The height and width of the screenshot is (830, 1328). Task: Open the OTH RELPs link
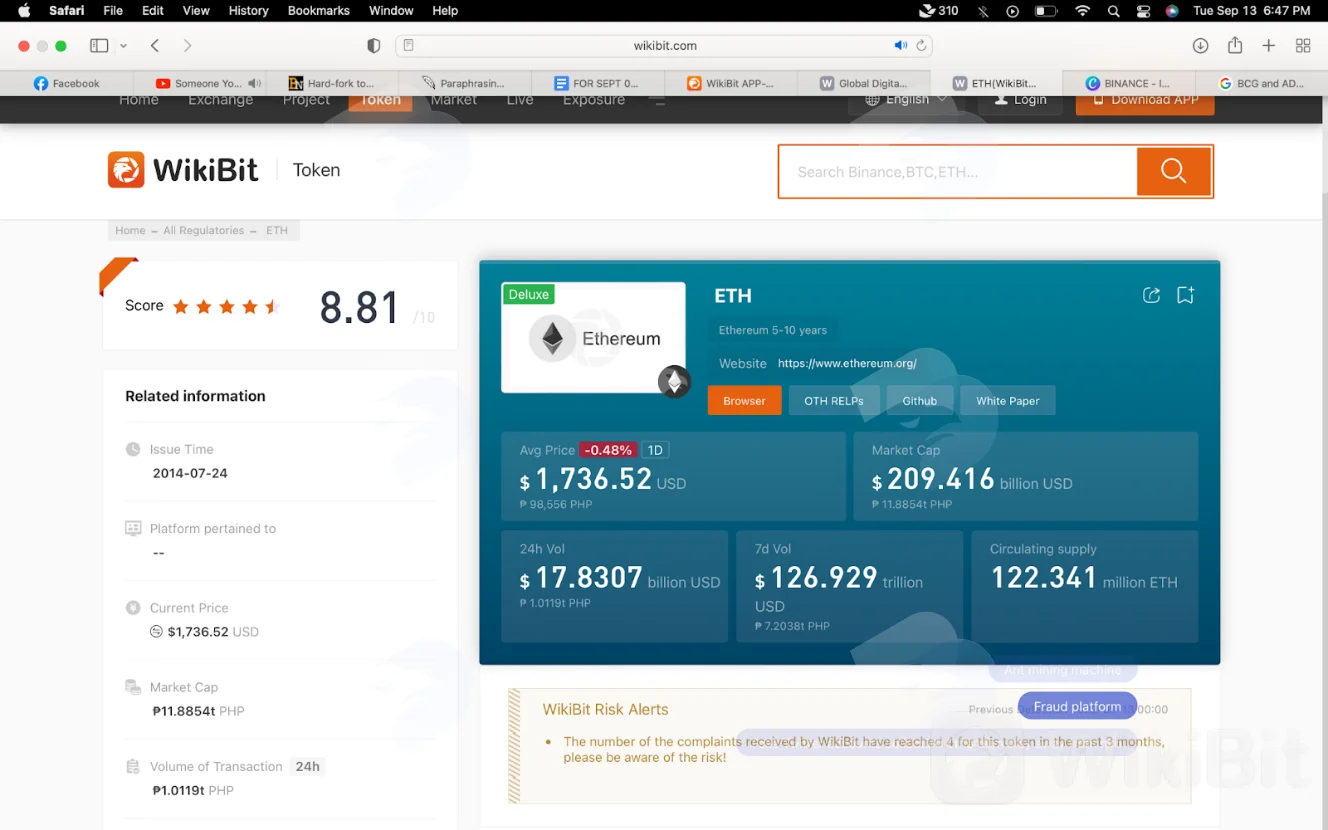[834, 400]
